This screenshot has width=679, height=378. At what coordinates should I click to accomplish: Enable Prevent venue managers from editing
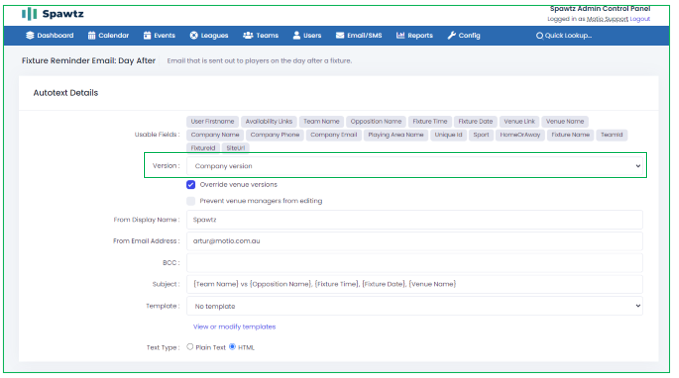click(191, 201)
